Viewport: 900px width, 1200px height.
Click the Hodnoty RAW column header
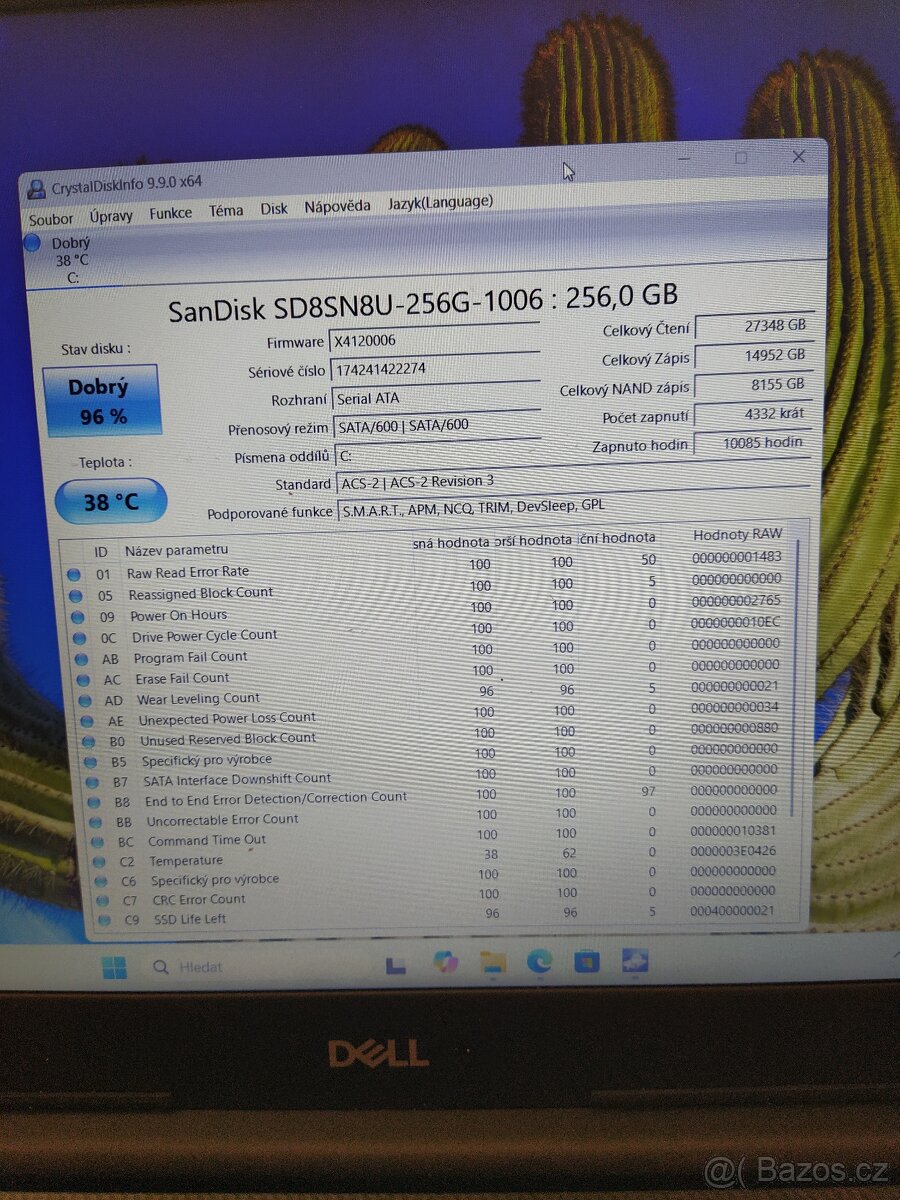pos(738,535)
